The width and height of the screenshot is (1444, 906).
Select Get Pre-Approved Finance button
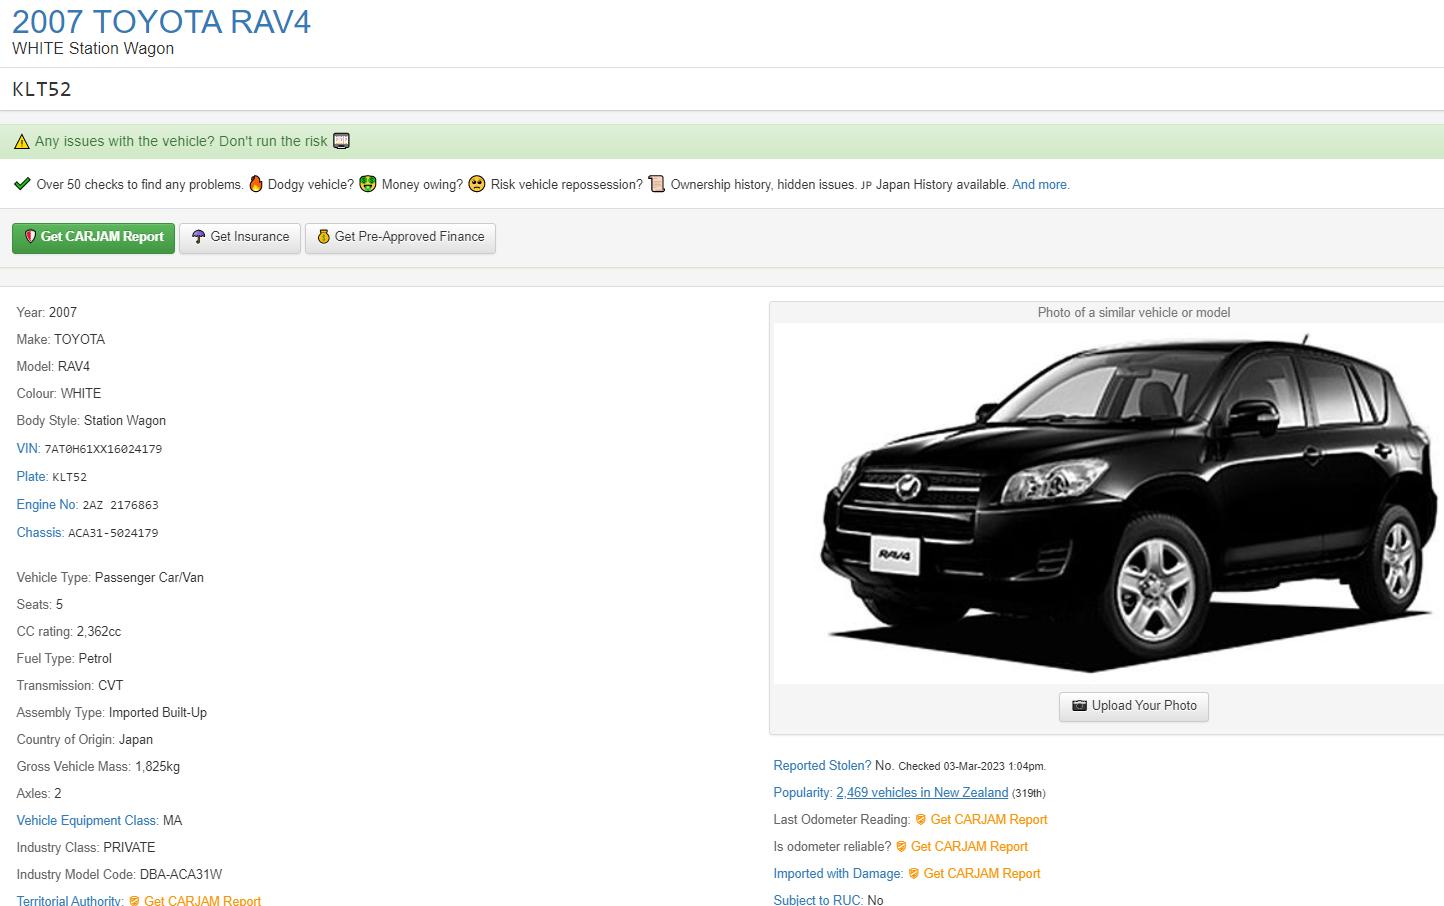tap(400, 237)
